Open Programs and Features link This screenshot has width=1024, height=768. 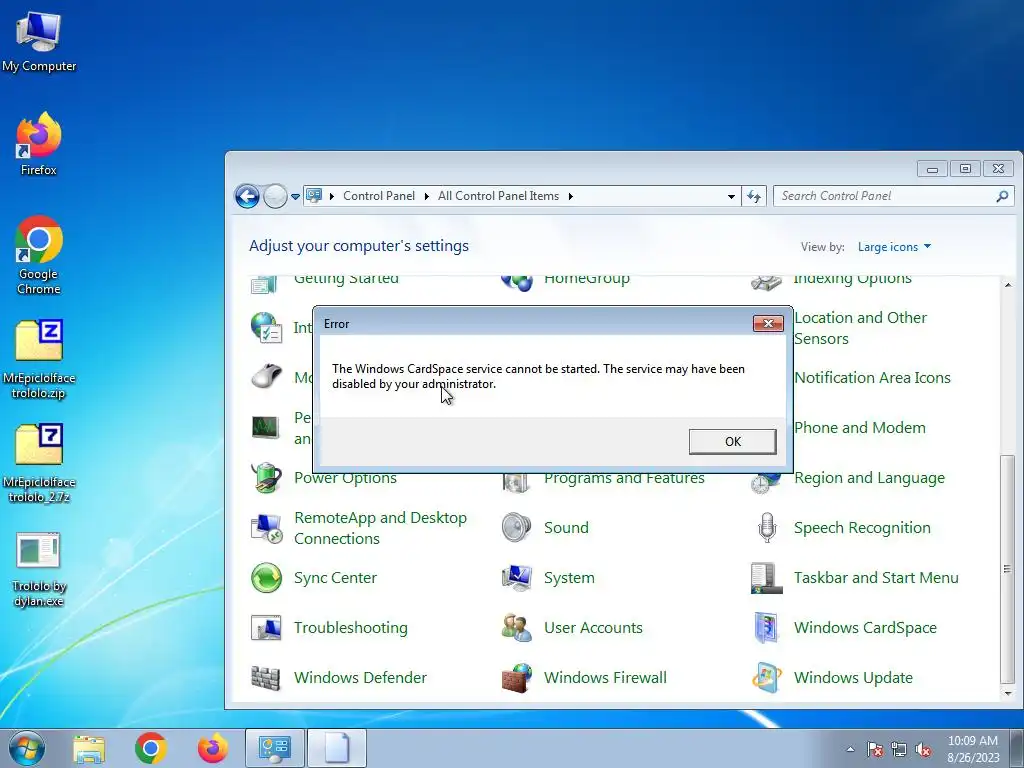[624, 480]
